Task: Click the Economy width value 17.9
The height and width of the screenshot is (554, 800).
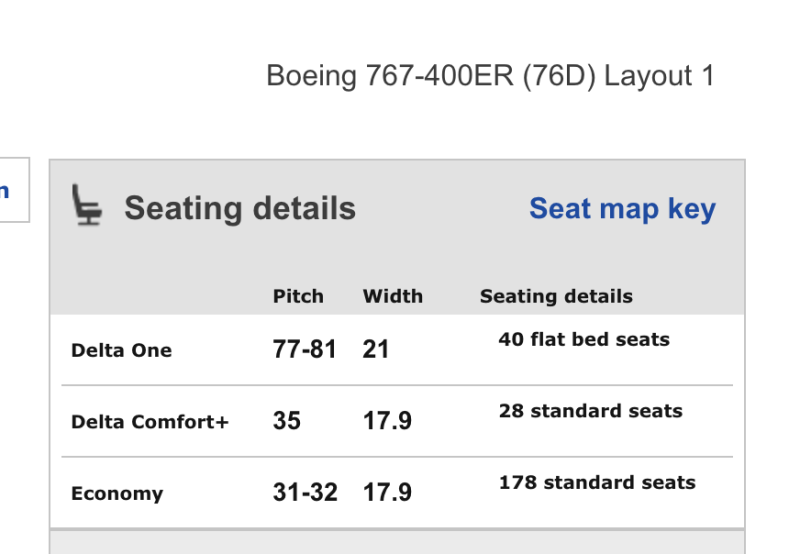Action: (387, 492)
